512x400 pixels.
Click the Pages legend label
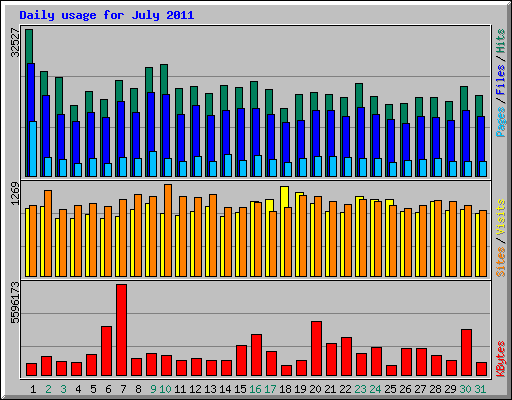pyautogui.click(x=501, y=122)
